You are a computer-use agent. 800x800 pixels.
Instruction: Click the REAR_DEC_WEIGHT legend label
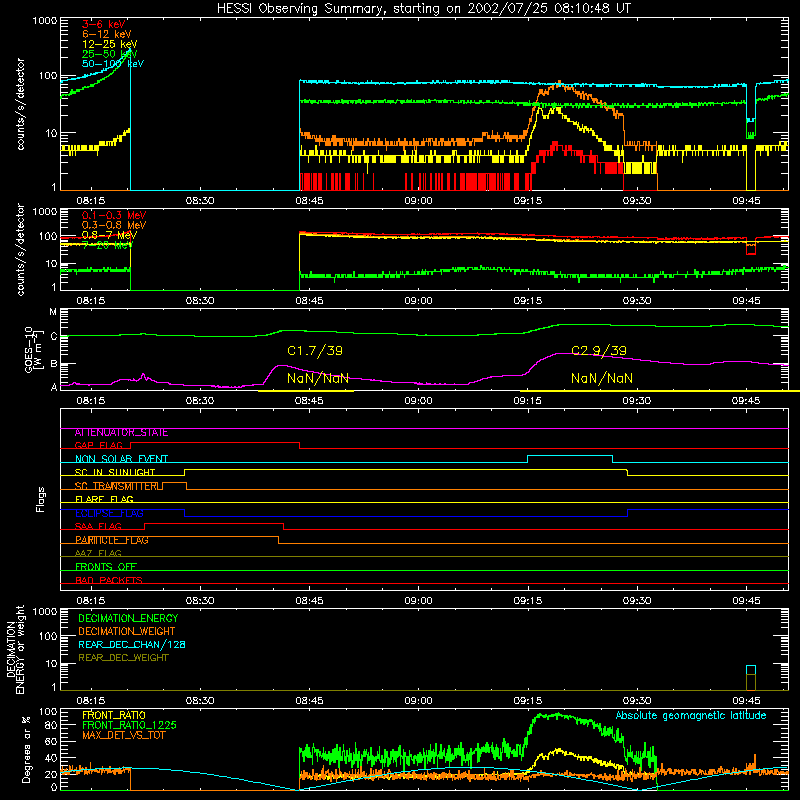point(123,658)
